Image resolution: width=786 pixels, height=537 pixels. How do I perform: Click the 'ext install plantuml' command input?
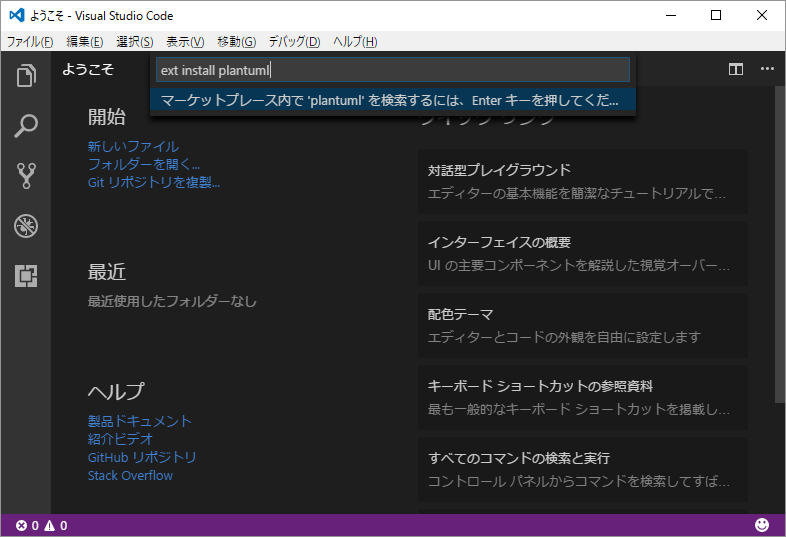click(x=393, y=70)
